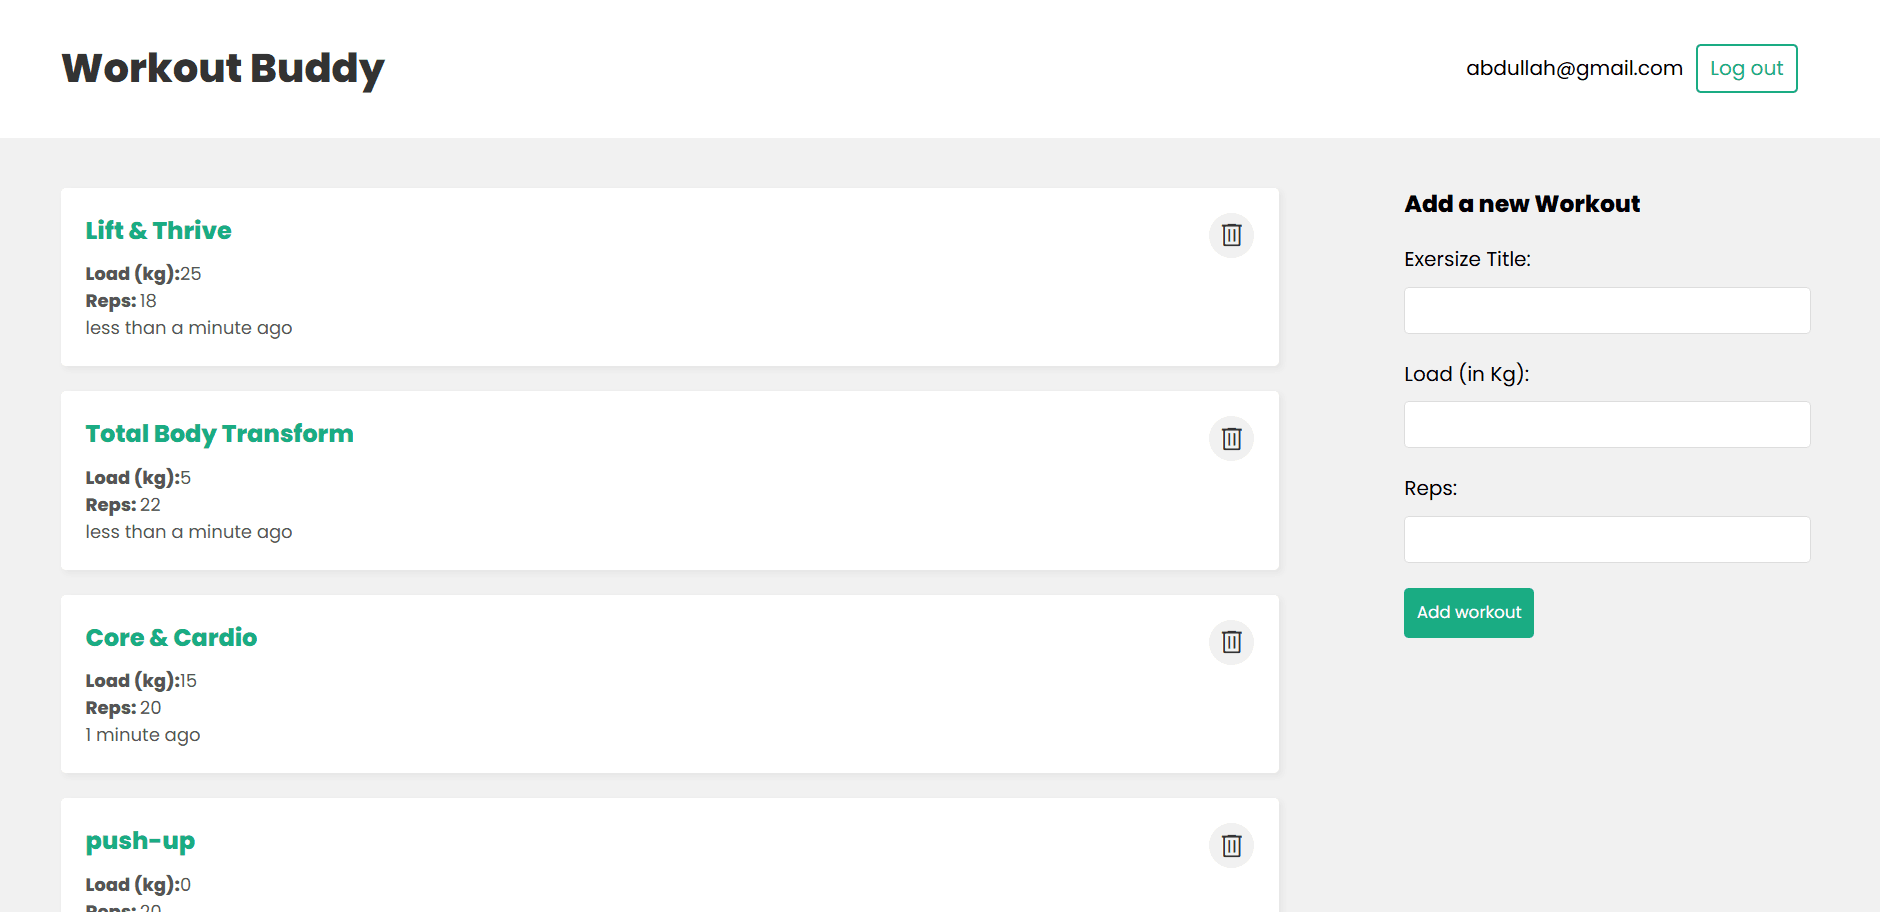Viewport: 1880px width, 912px height.
Task: Click the Core & Cardio heading
Action: (171, 638)
